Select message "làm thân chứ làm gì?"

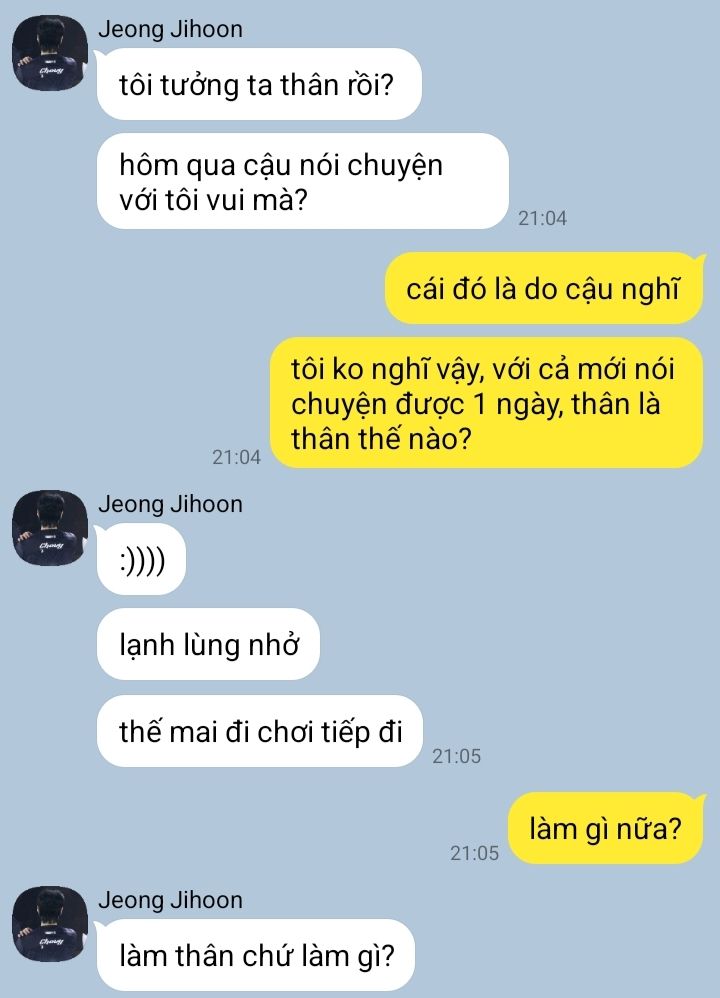click(x=256, y=955)
